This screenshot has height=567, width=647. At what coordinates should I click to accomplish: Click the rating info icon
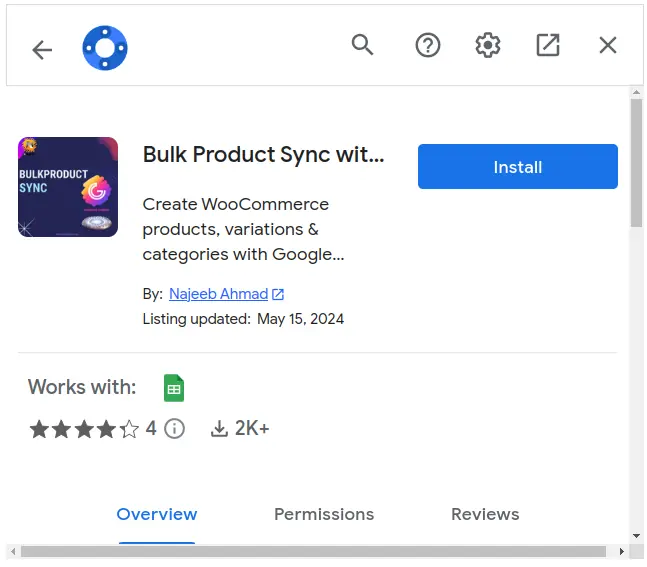click(x=175, y=428)
